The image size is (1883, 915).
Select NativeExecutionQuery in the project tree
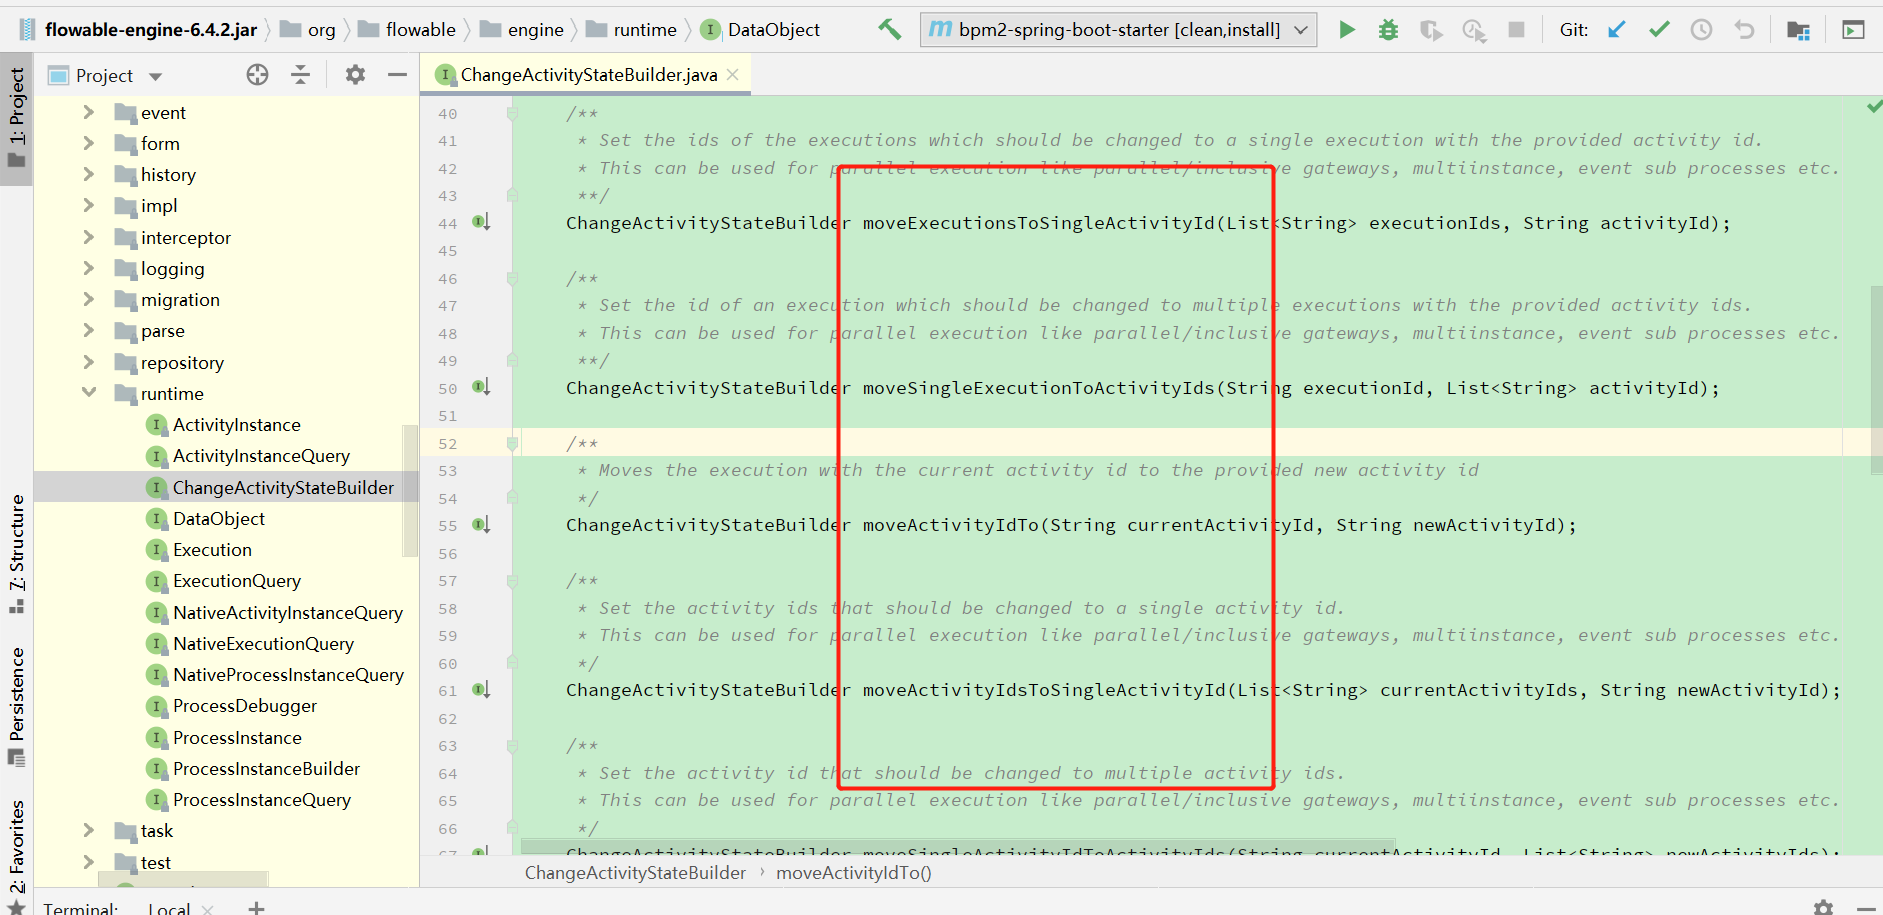click(263, 643)
